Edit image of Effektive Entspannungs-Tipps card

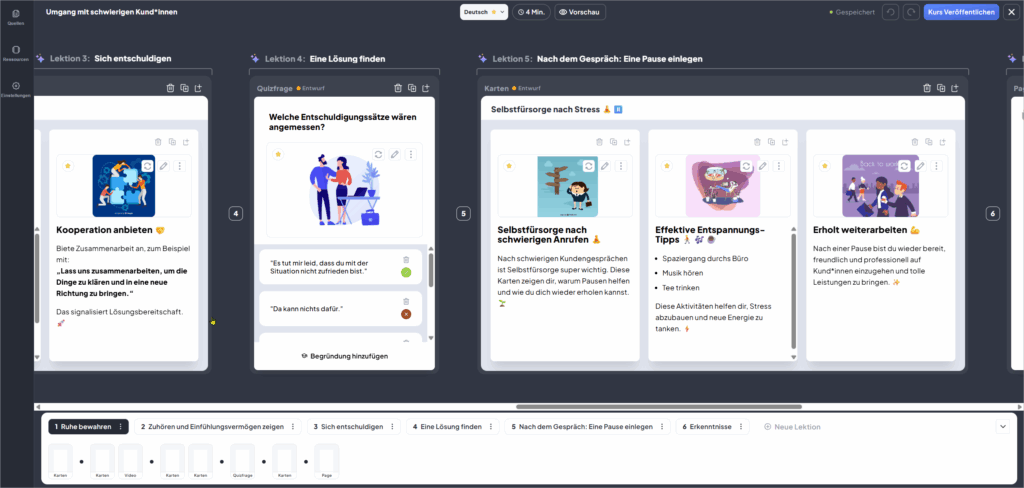(763, 166)
